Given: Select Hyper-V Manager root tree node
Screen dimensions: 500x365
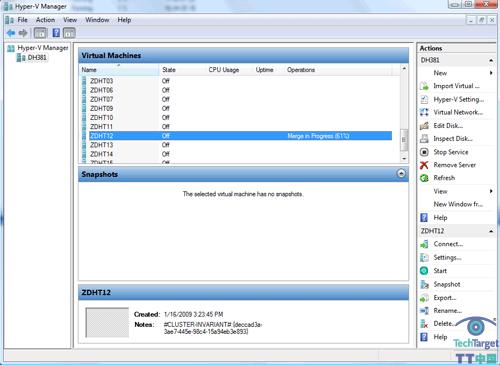Looking at the screenshot, I should 43,48.
